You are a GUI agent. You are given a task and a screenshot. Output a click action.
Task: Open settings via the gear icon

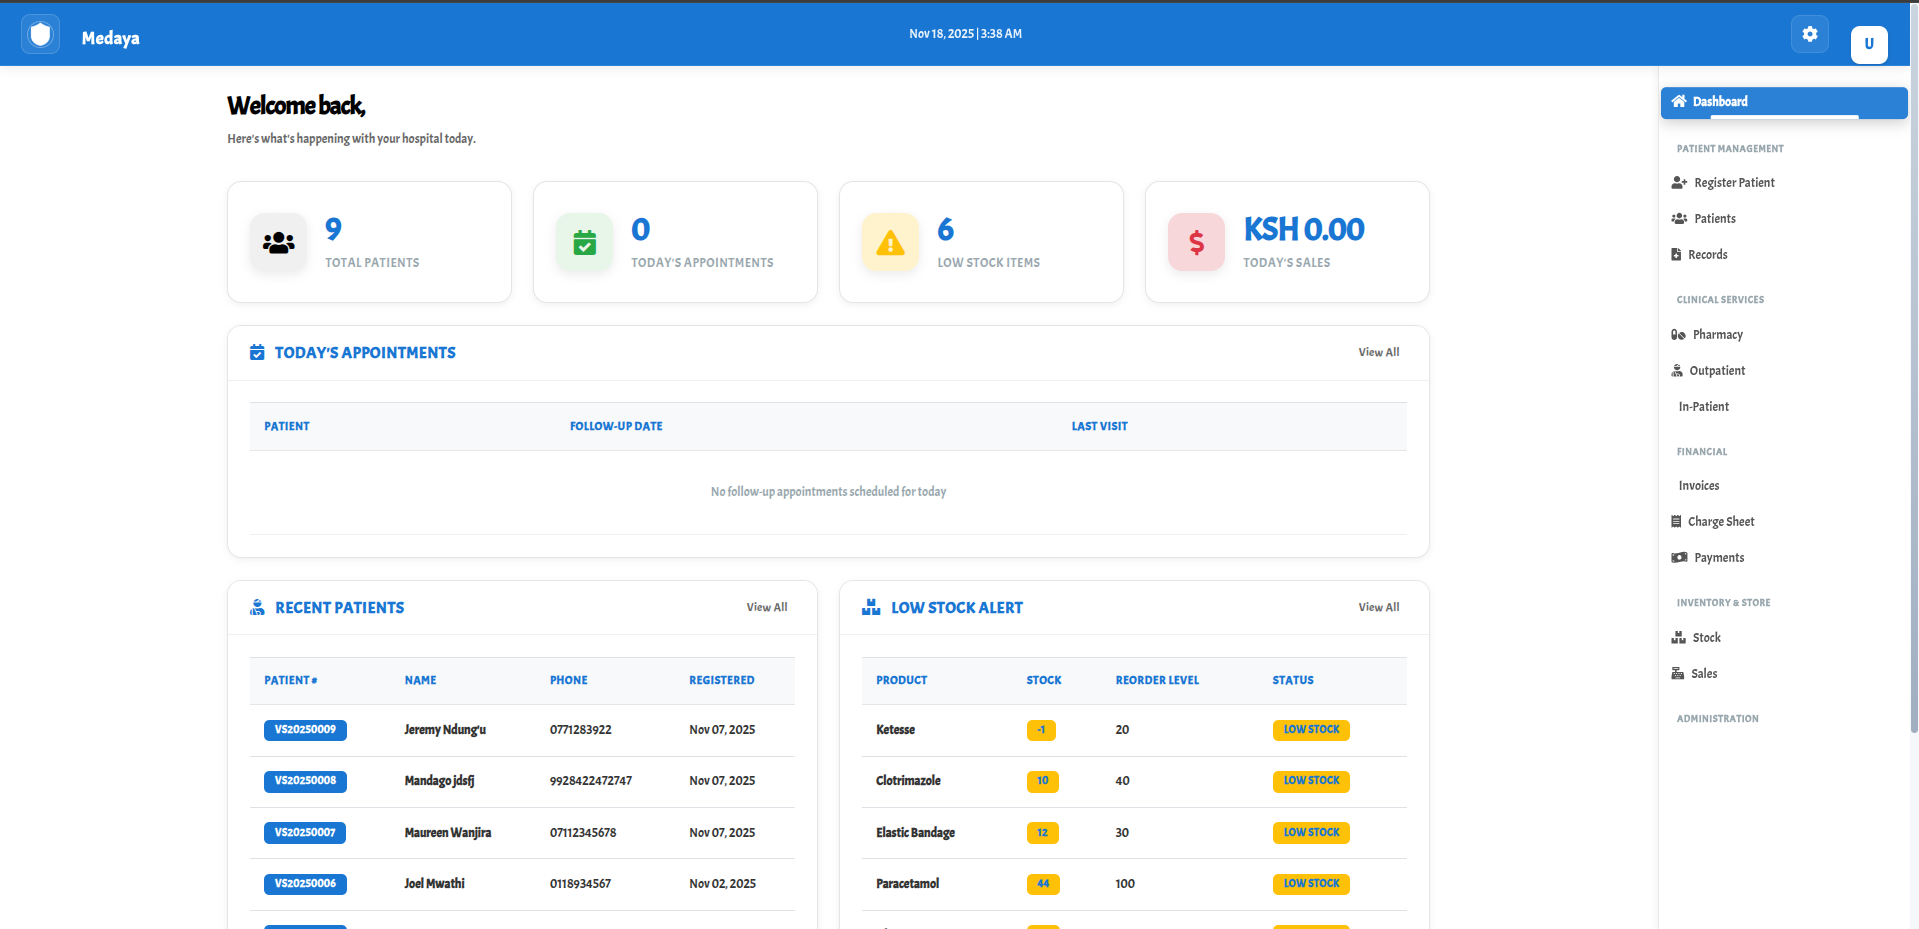(1809, 34)
